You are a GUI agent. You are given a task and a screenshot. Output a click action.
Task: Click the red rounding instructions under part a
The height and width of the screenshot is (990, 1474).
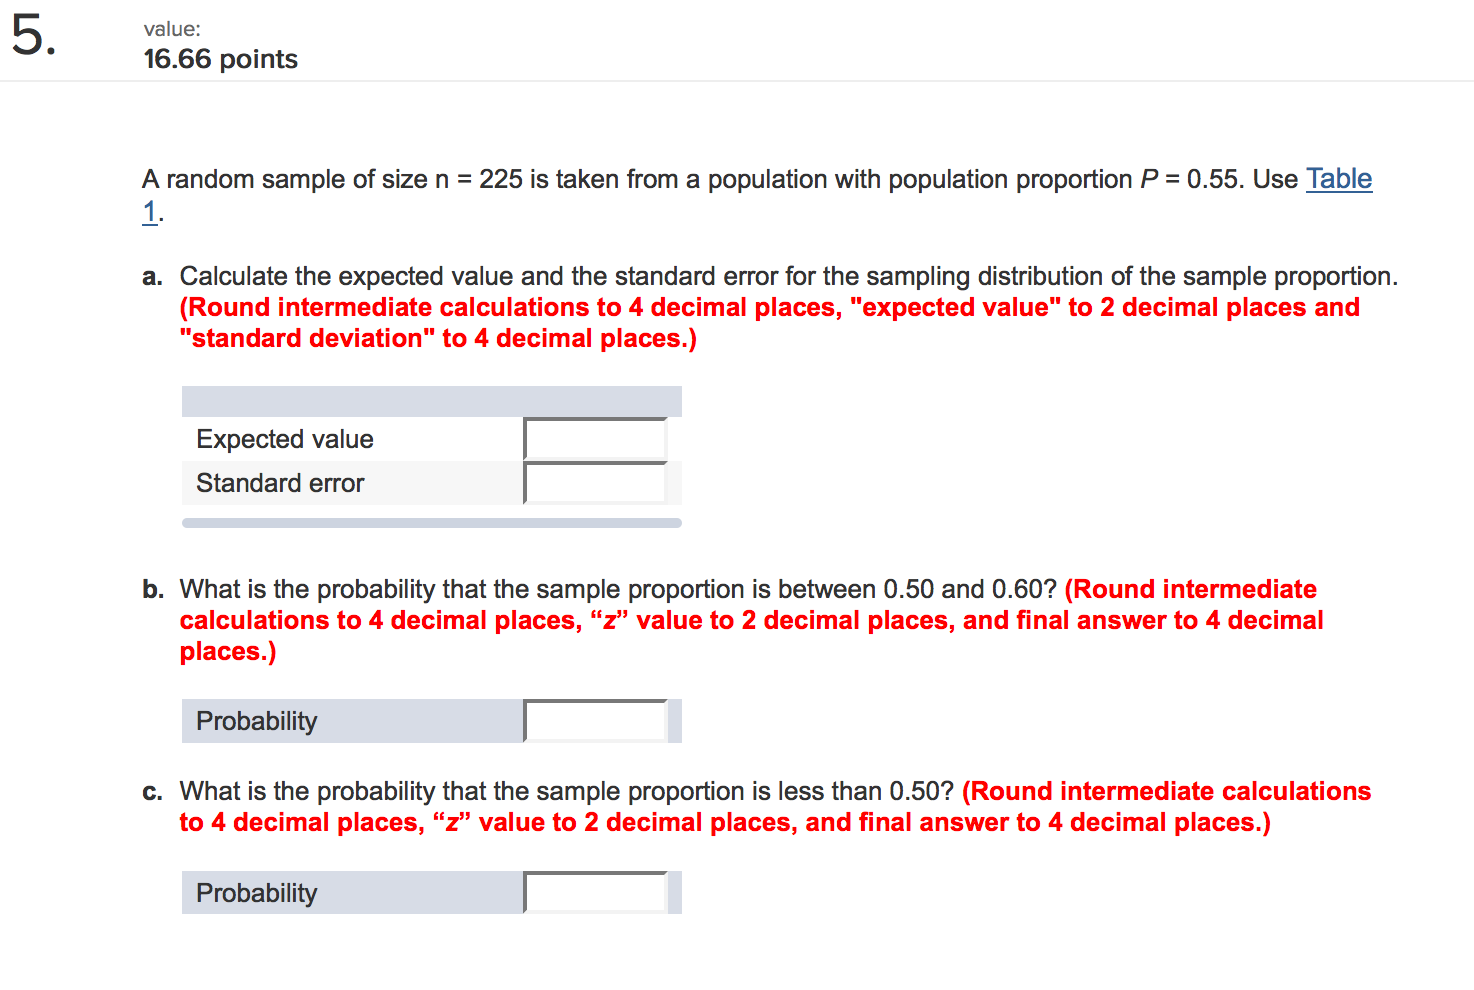[770, 323]
